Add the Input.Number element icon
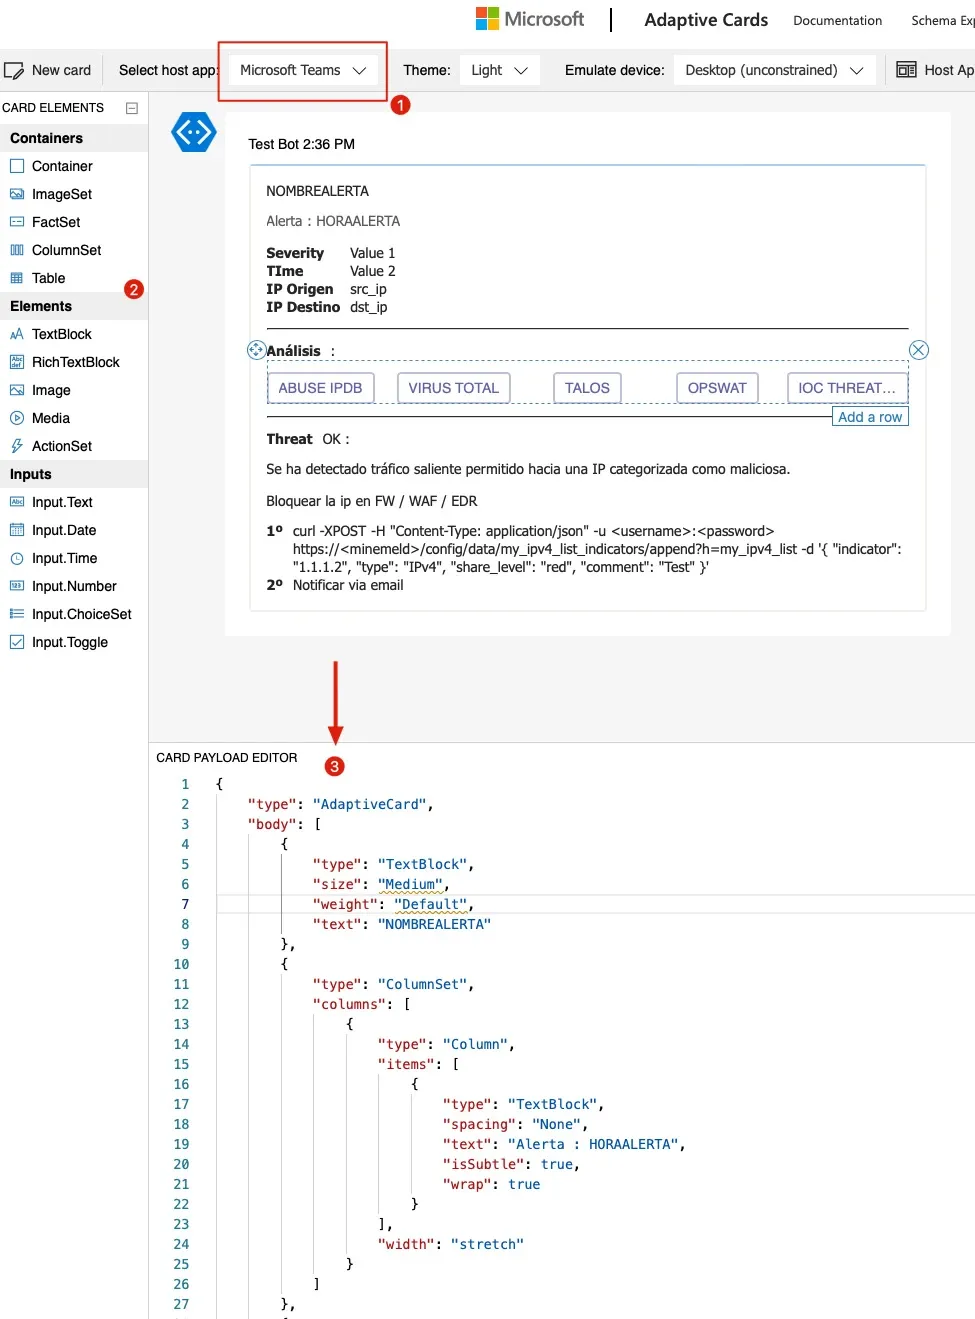Screen dimensions: 975x1319 17,586
